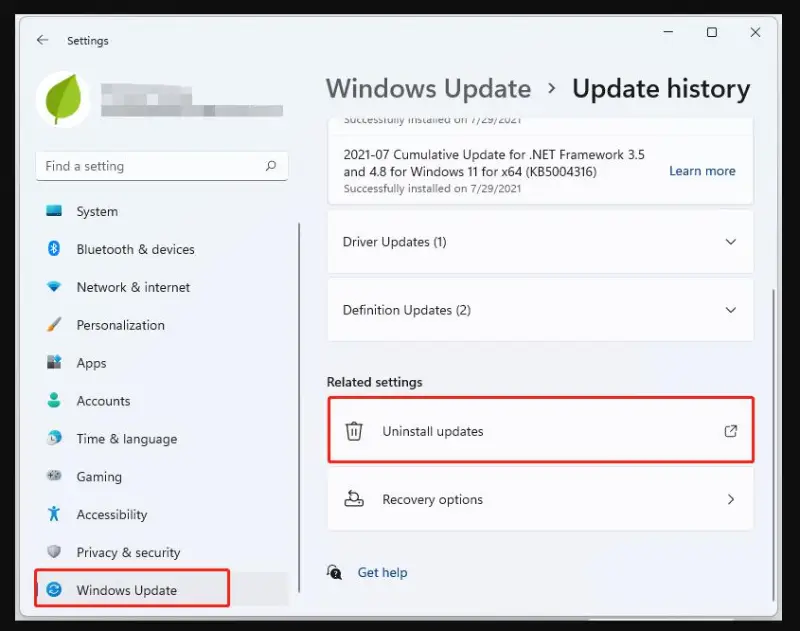The image size is (800, 631).
Task: Select Privacy & security category
Action: click(x=162, y=552)
